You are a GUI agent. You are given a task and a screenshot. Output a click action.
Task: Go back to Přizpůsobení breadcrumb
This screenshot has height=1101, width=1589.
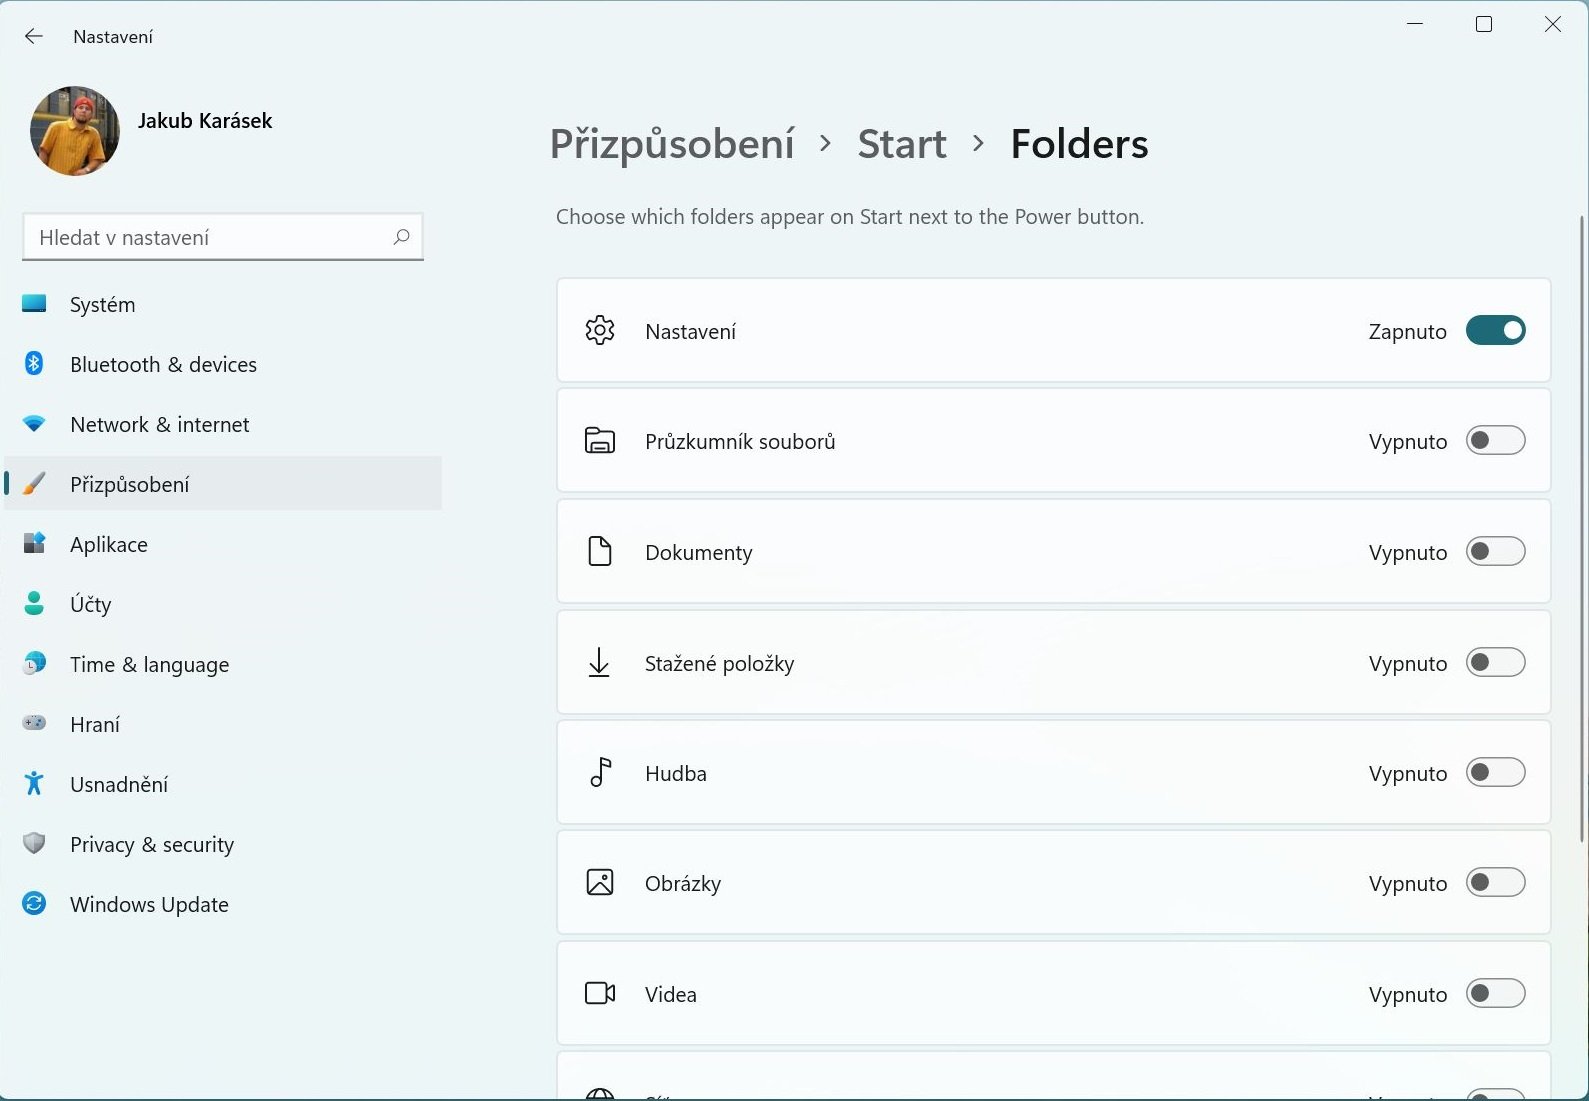[672, 144]
